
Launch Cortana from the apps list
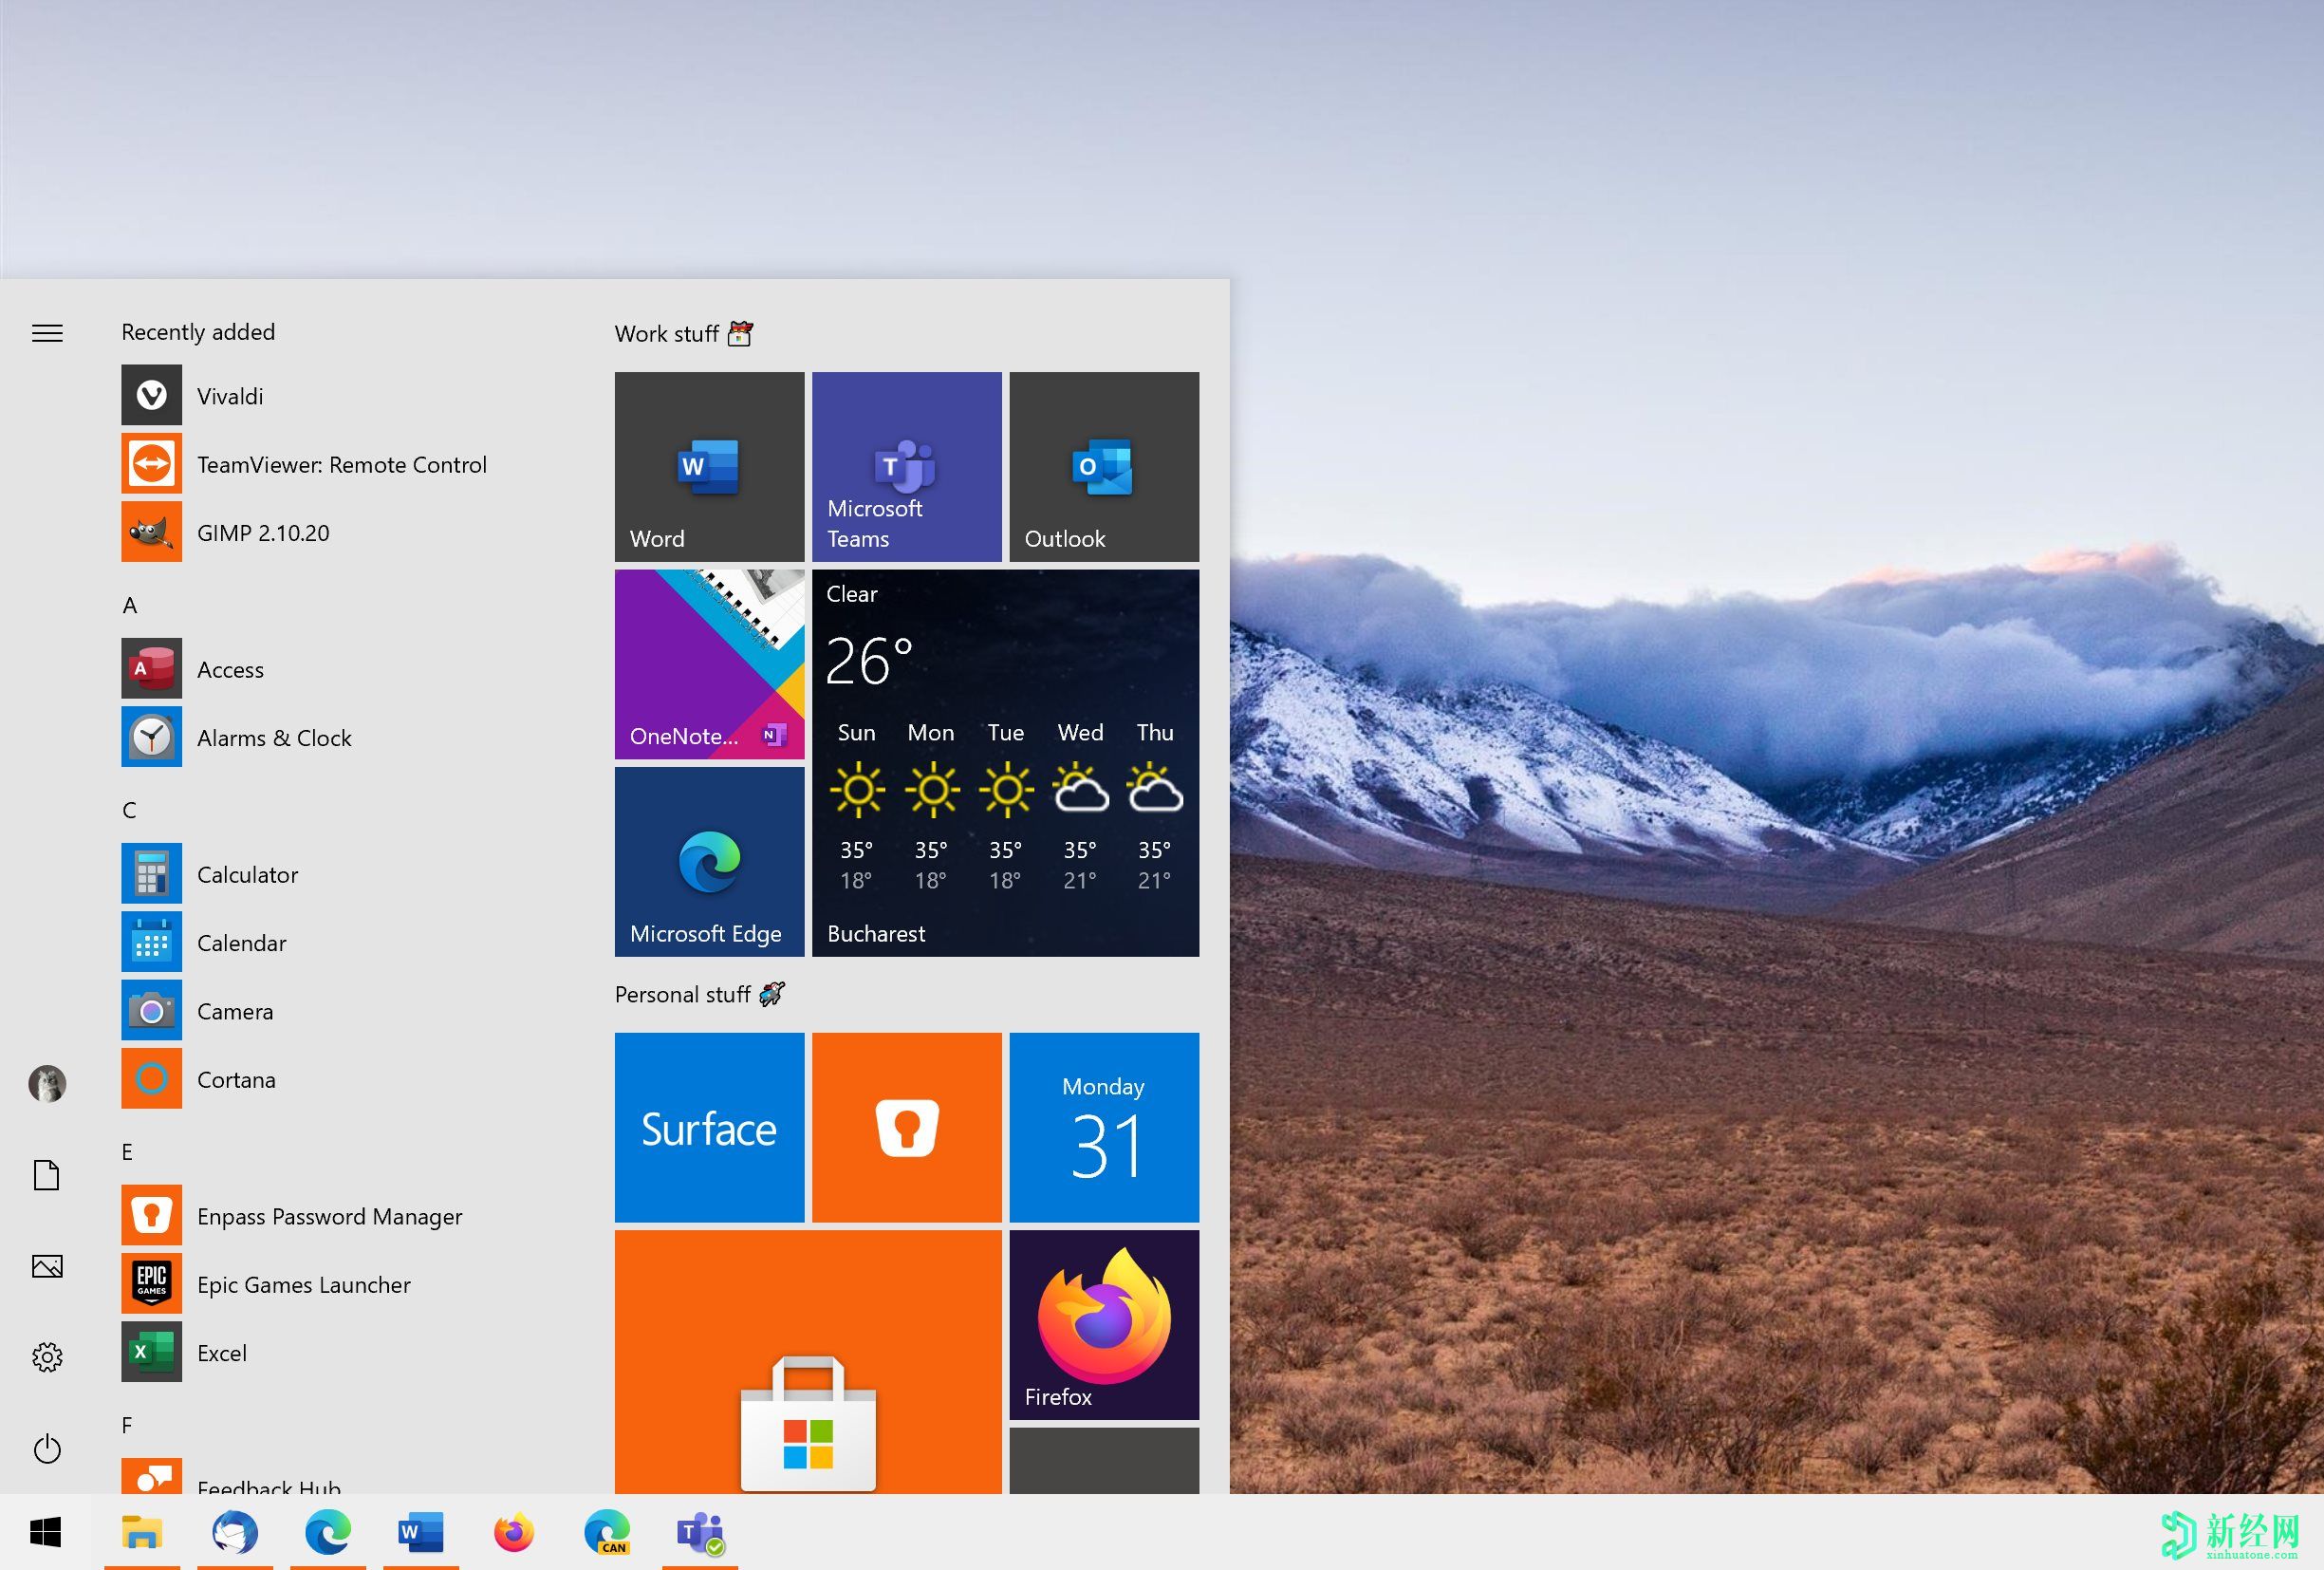click(236, 1079)
